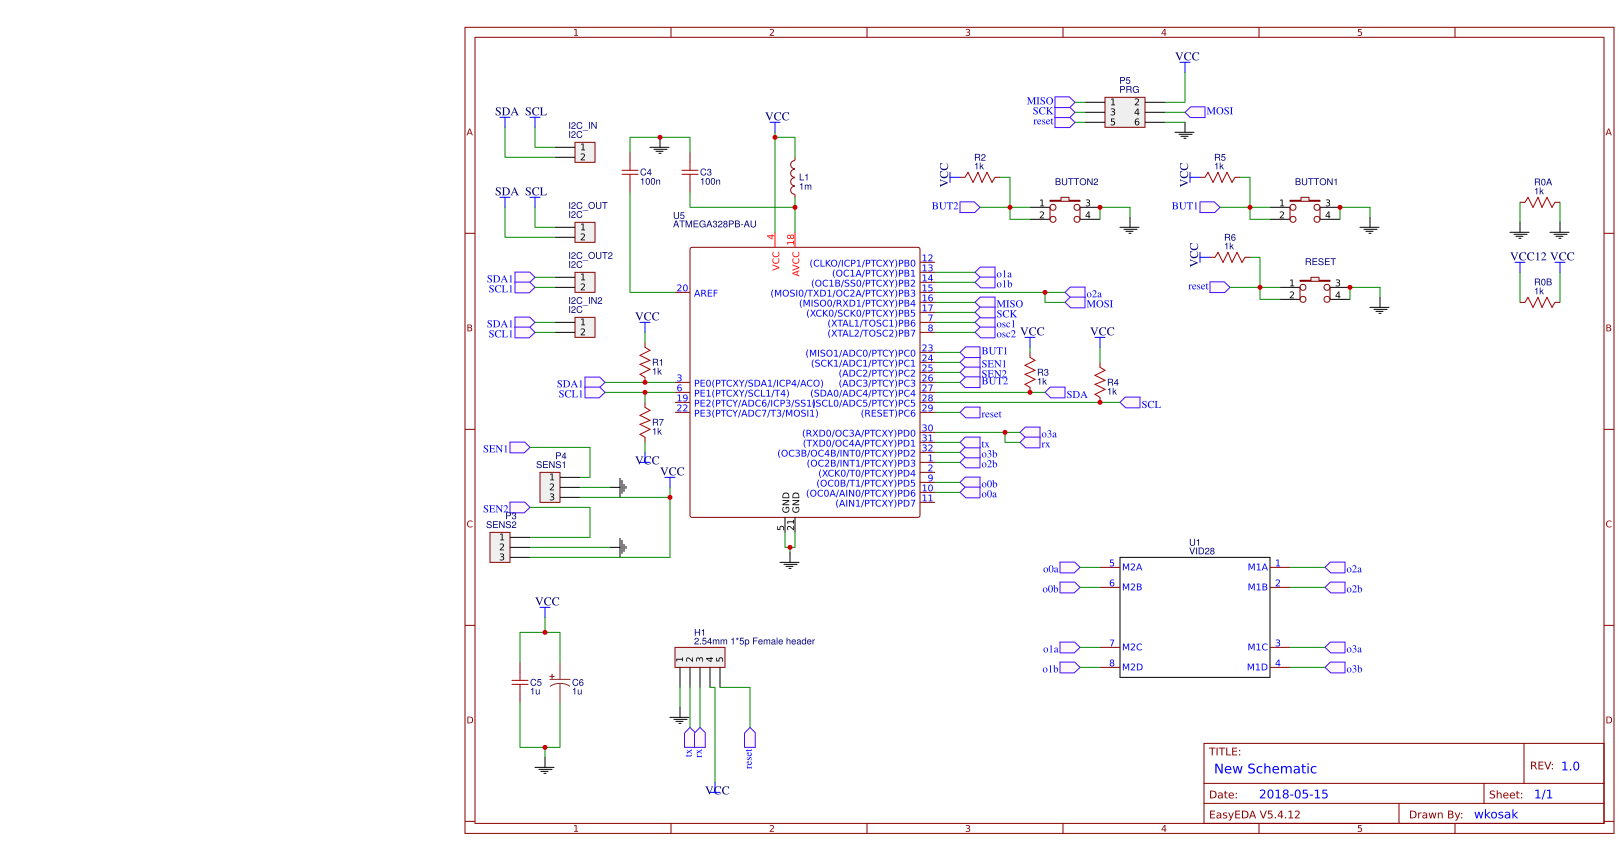Click the ATMEGA328PB-AU part label

click(714, 224)
